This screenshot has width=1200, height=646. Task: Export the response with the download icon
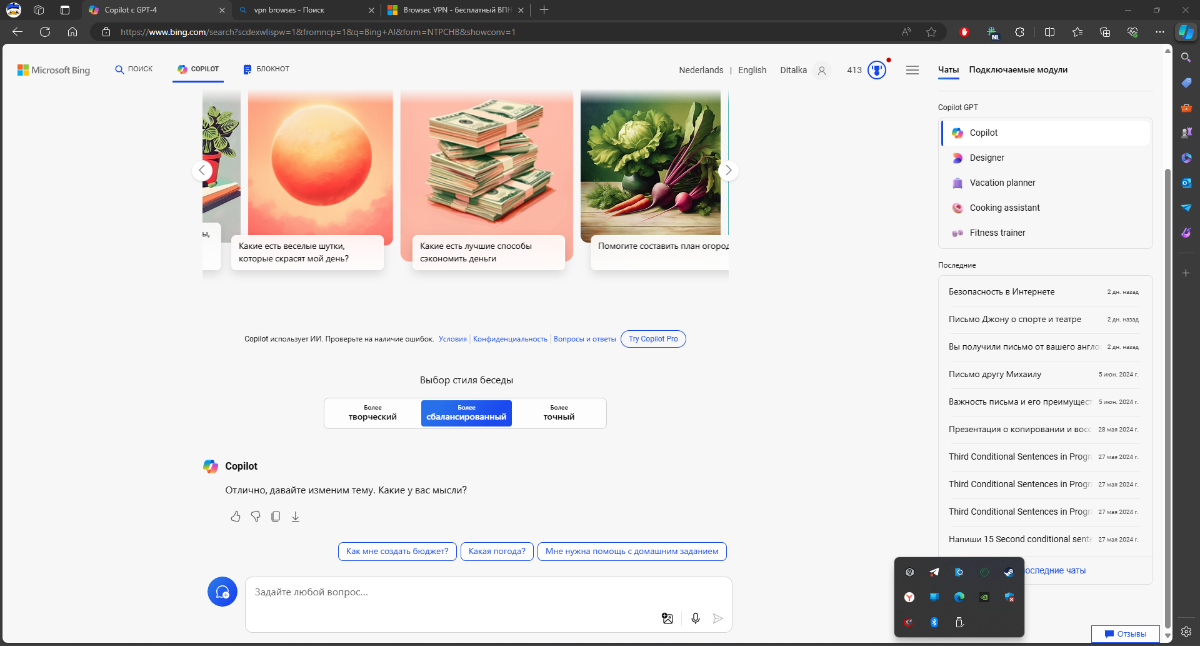[x=296, y=517]
